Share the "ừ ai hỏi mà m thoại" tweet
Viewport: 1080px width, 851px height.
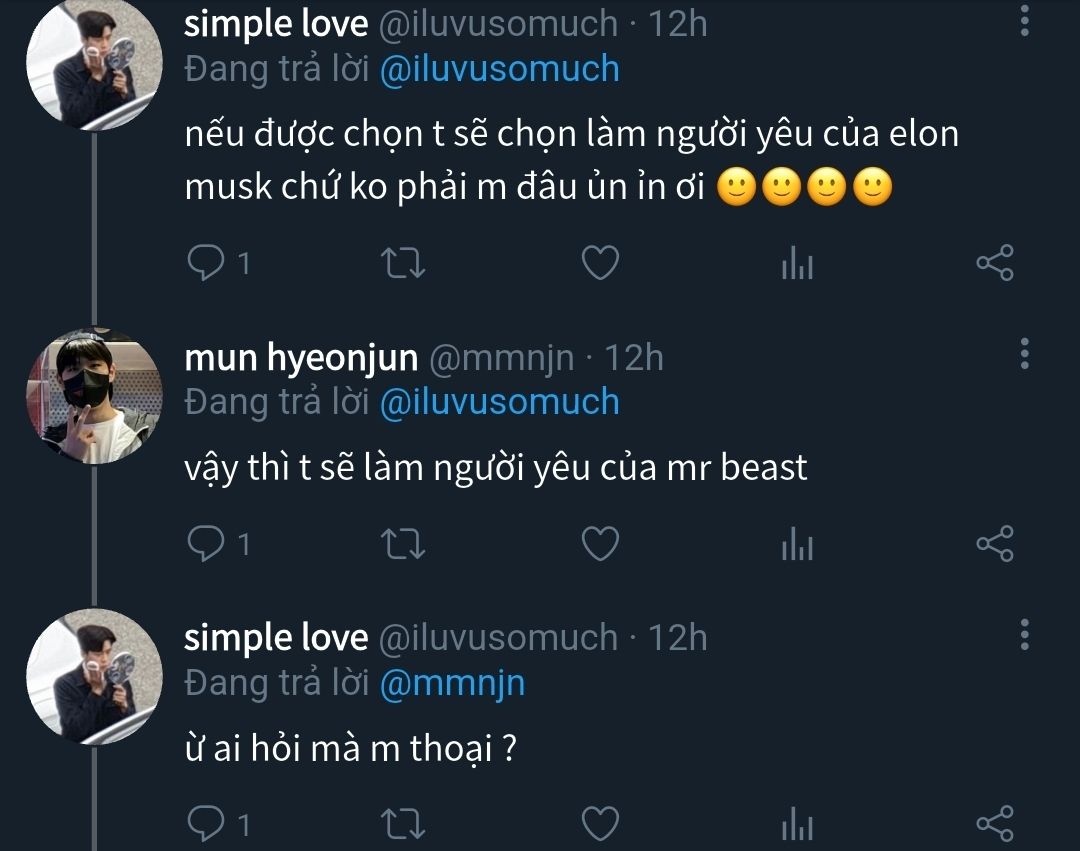click(994, 824)
